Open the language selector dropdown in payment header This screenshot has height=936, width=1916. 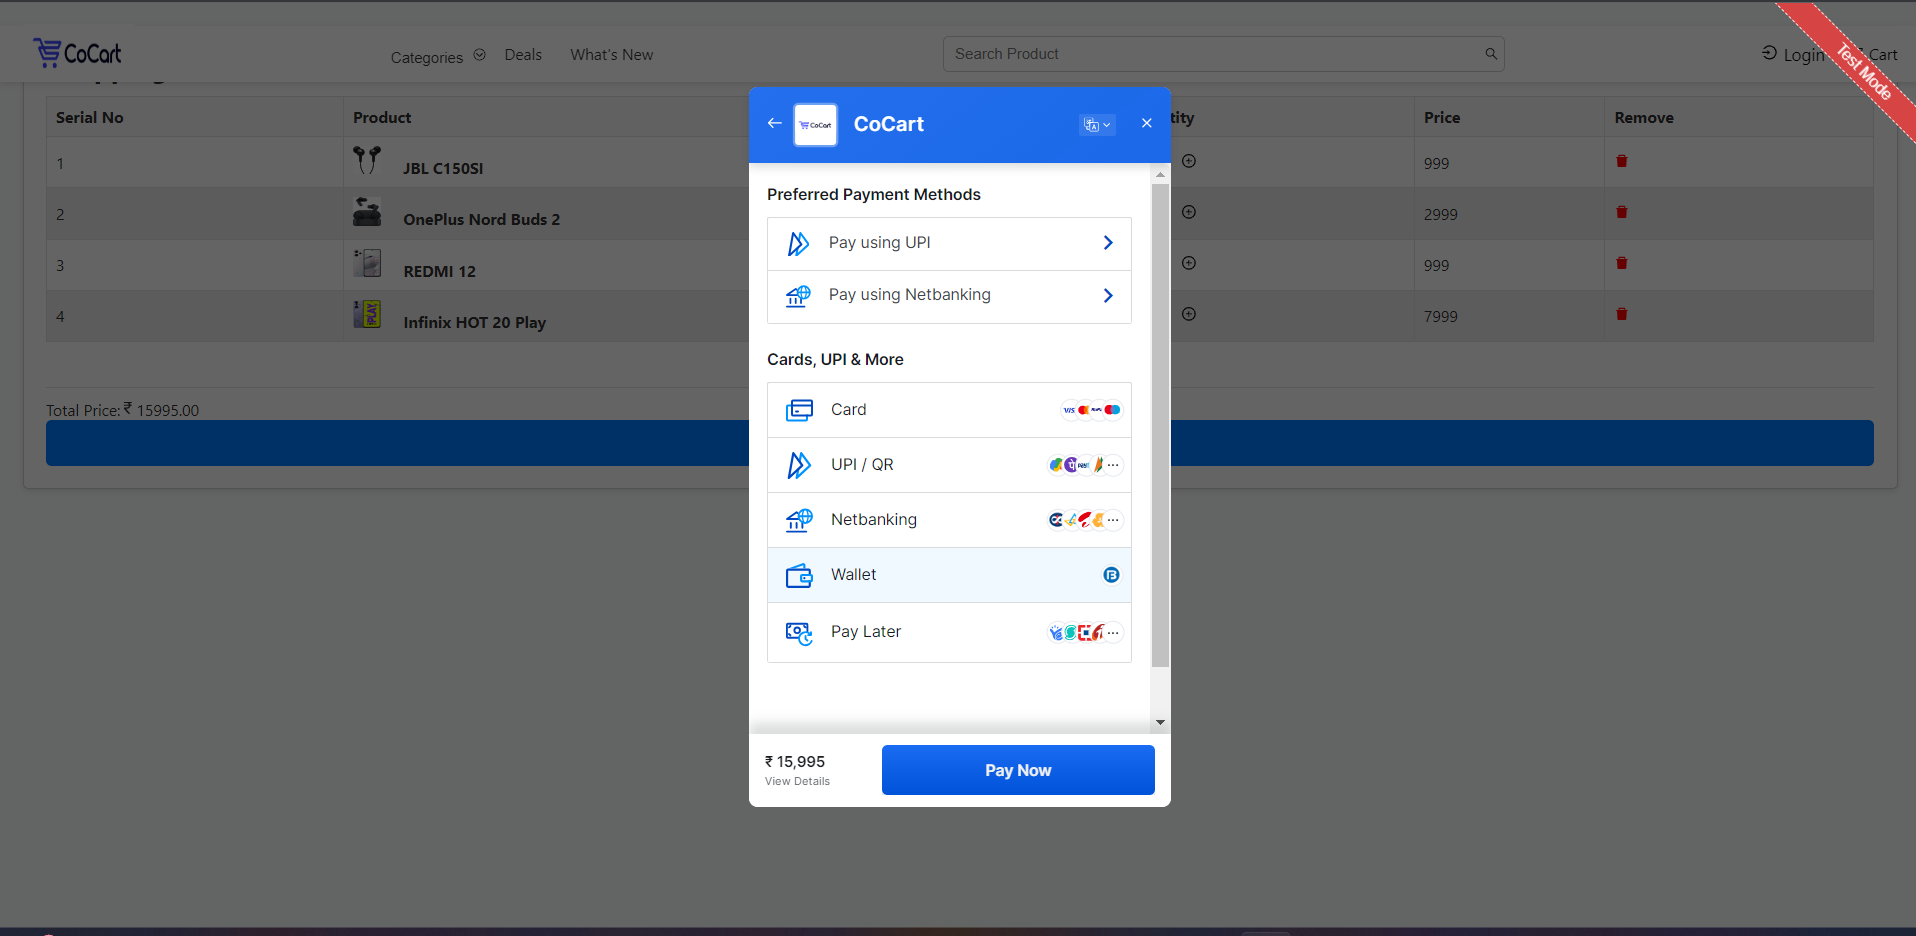pyautogui.click(x=1097, y=125)
